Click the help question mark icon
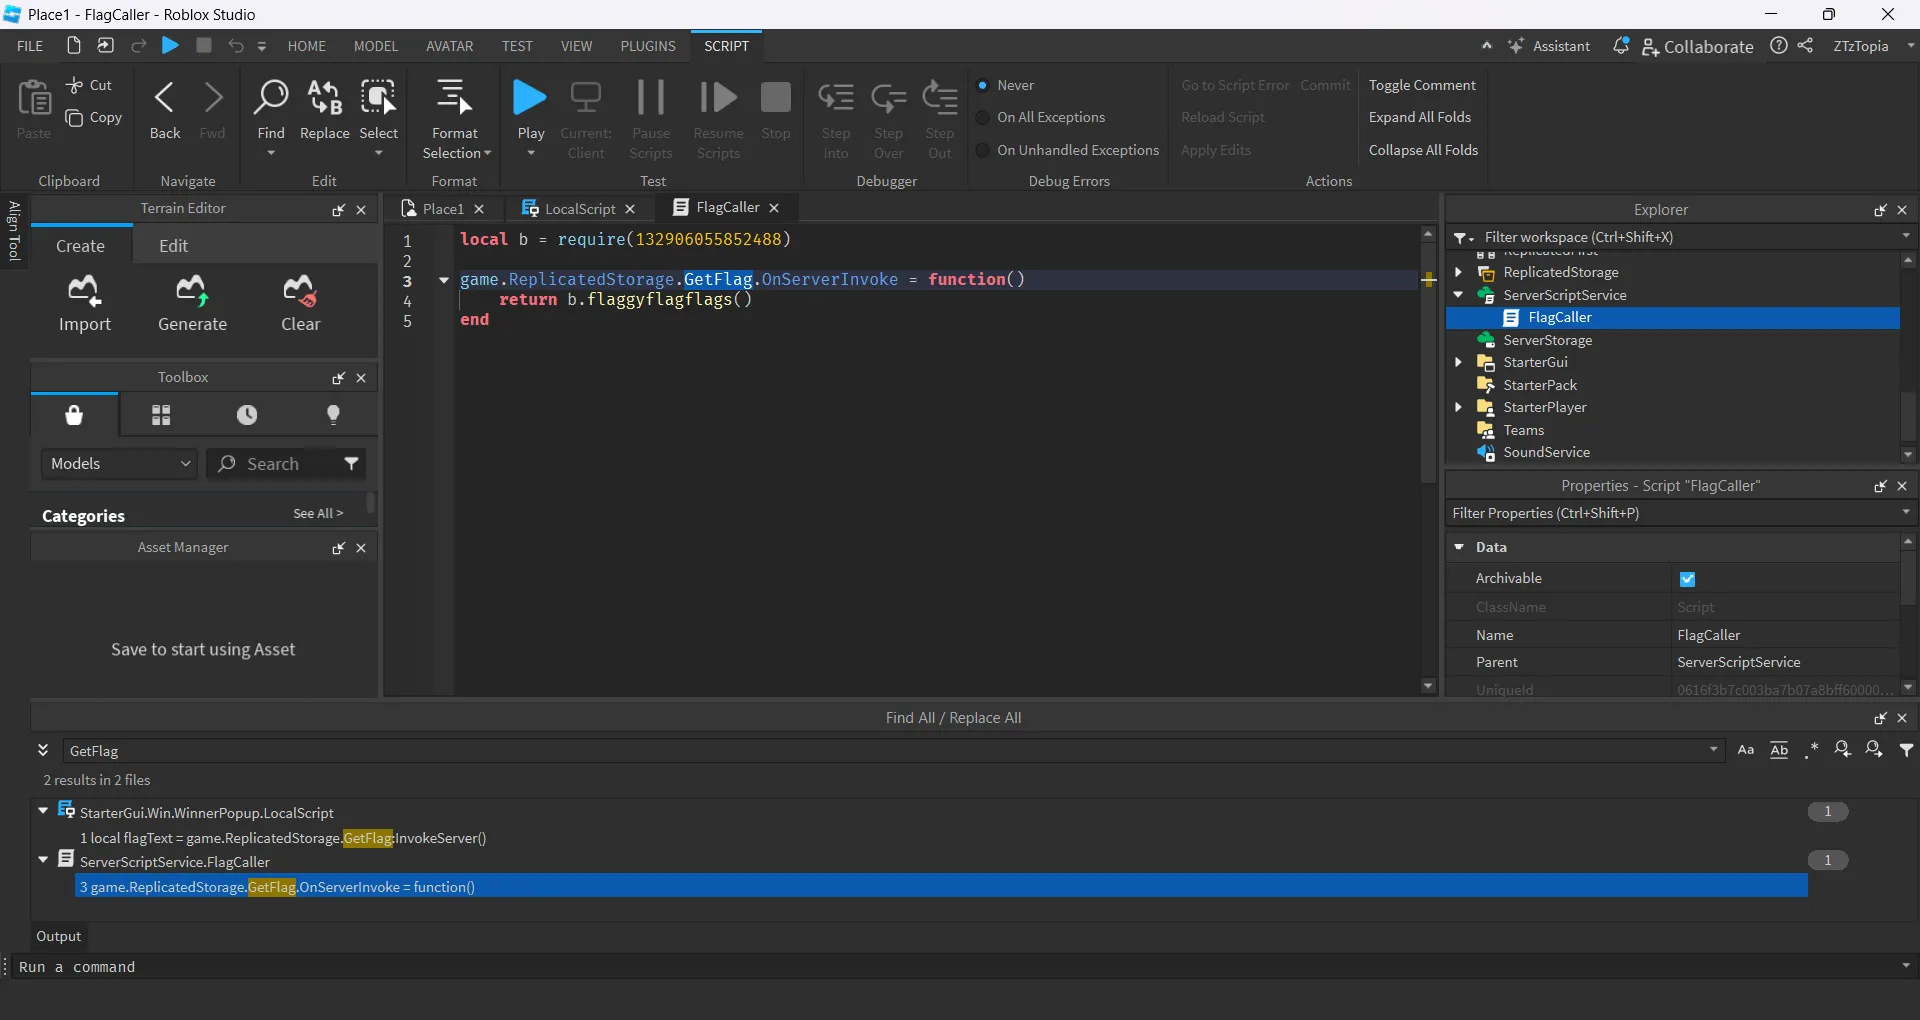1920x1020 pixels. [x=1779, y=46]
